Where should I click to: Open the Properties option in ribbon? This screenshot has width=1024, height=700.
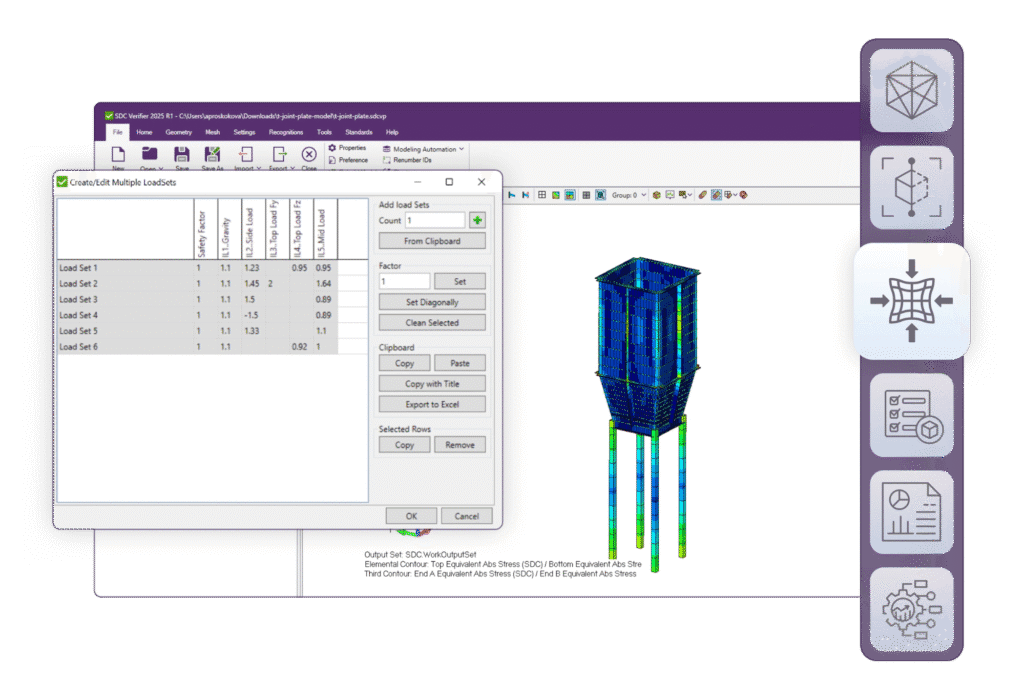[x=348, y=148]
